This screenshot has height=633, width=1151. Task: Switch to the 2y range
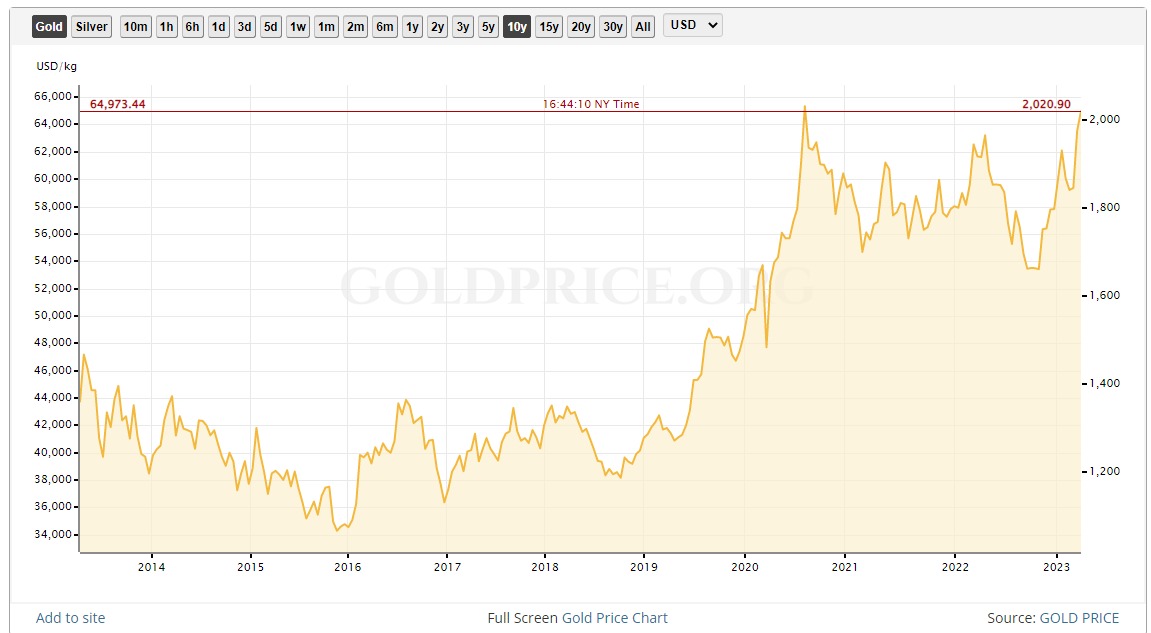pos(437,26)
